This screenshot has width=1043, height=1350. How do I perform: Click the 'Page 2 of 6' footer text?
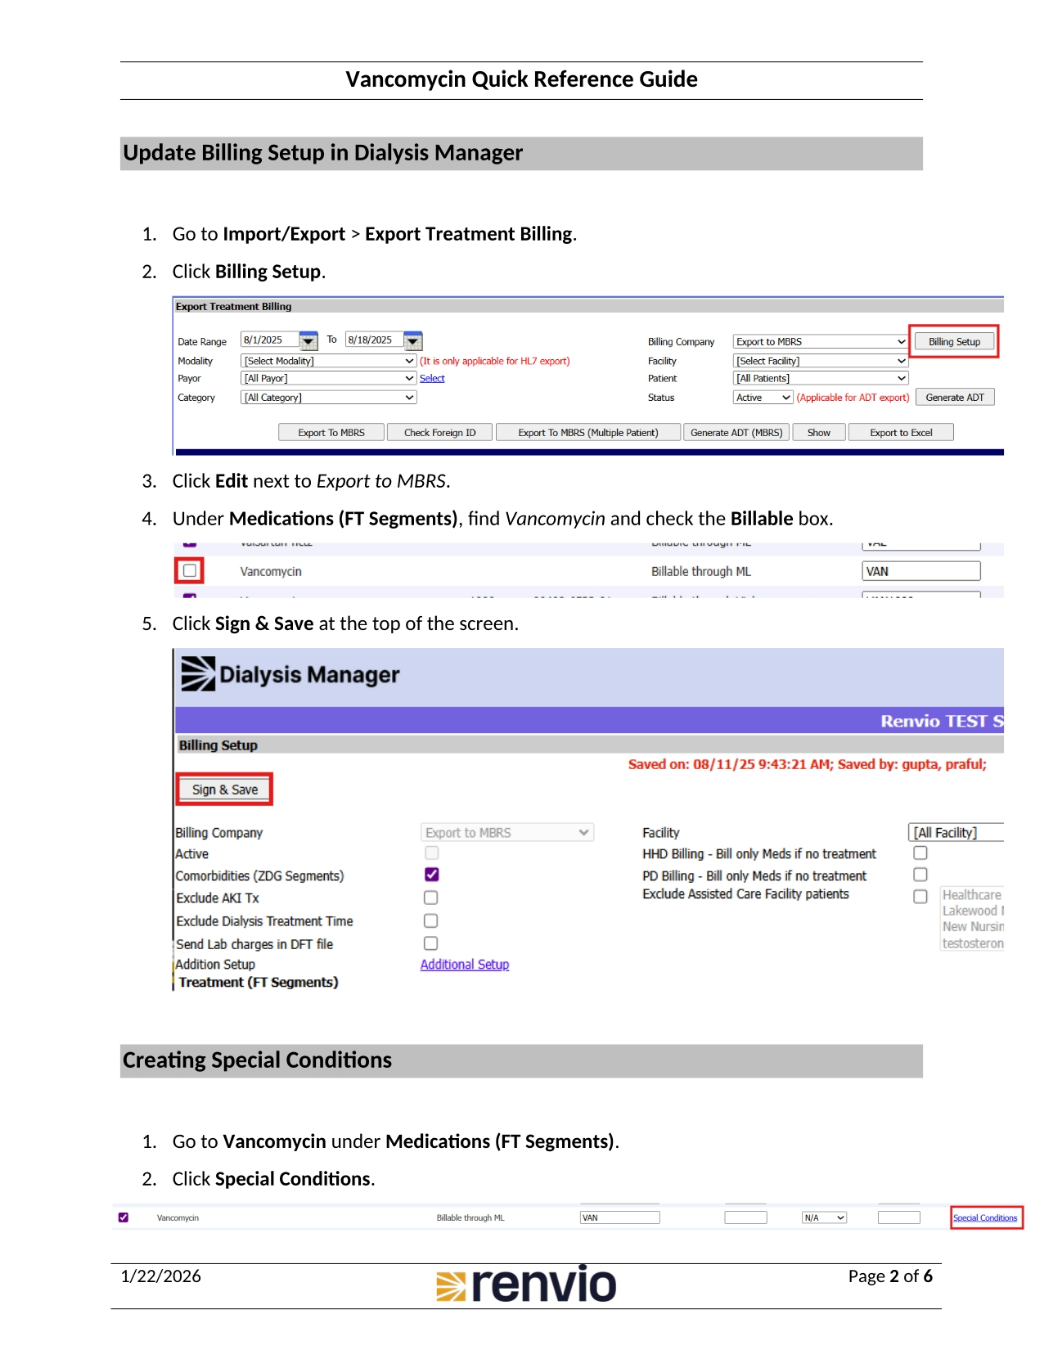[890, 1276]
